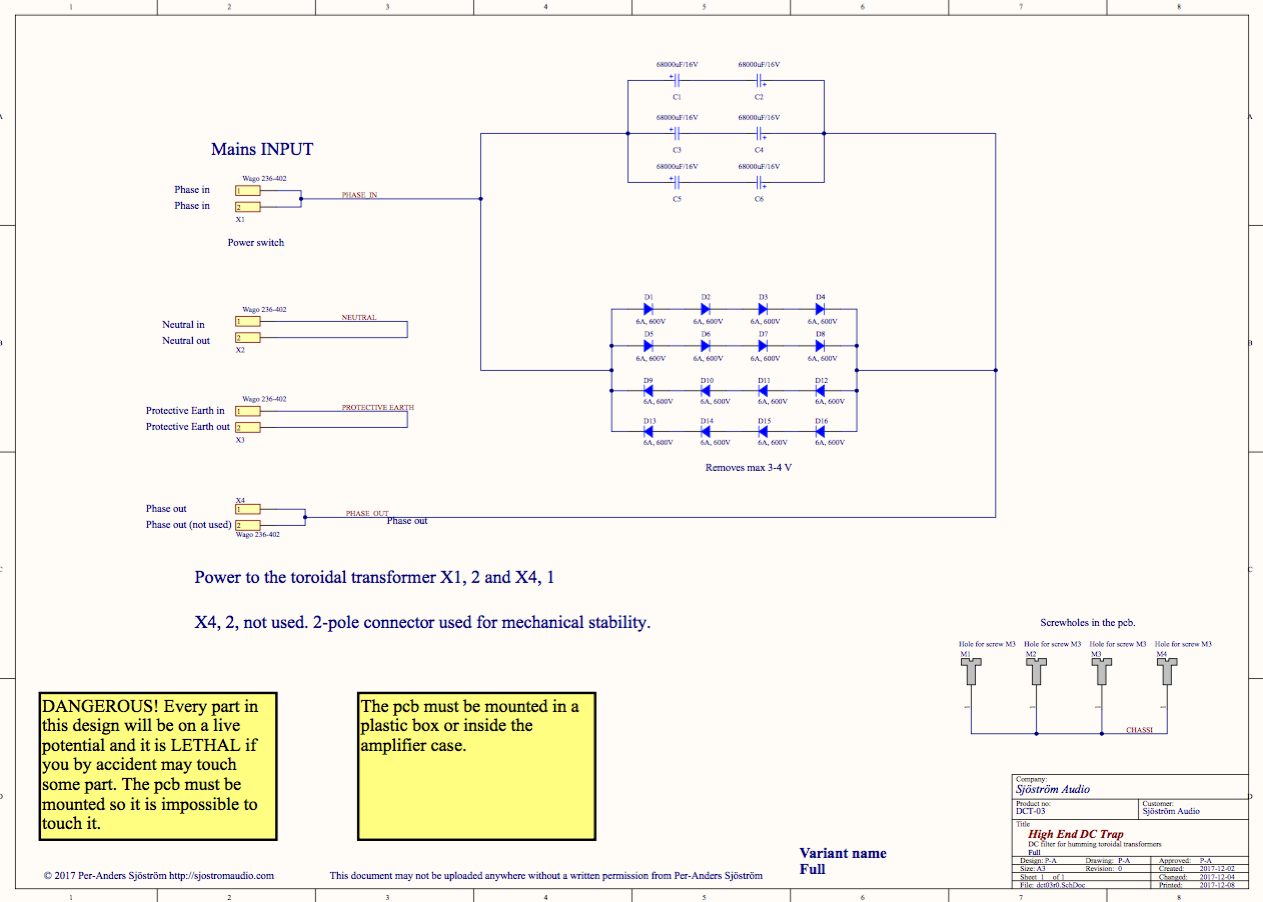Image resolution: width=1263 pixels, height=902 pixels.
Task: Click the C3 capacitor symbol
Action: [x=677, y=132]
